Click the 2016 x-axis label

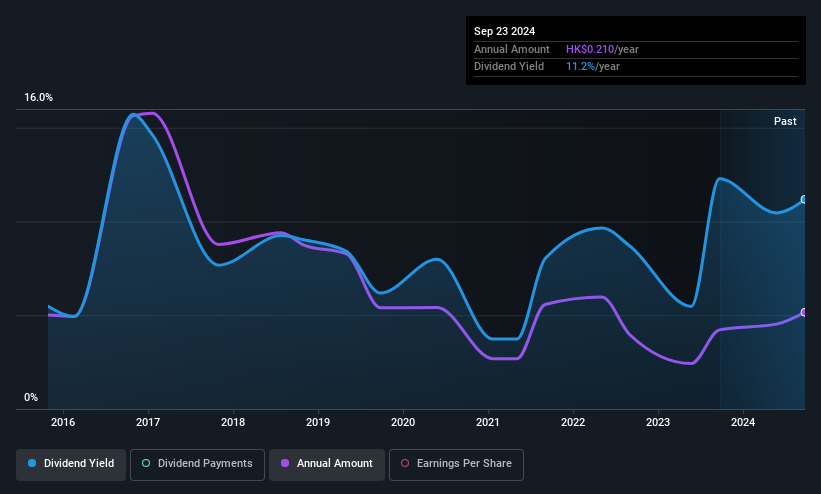coord(63,422)
